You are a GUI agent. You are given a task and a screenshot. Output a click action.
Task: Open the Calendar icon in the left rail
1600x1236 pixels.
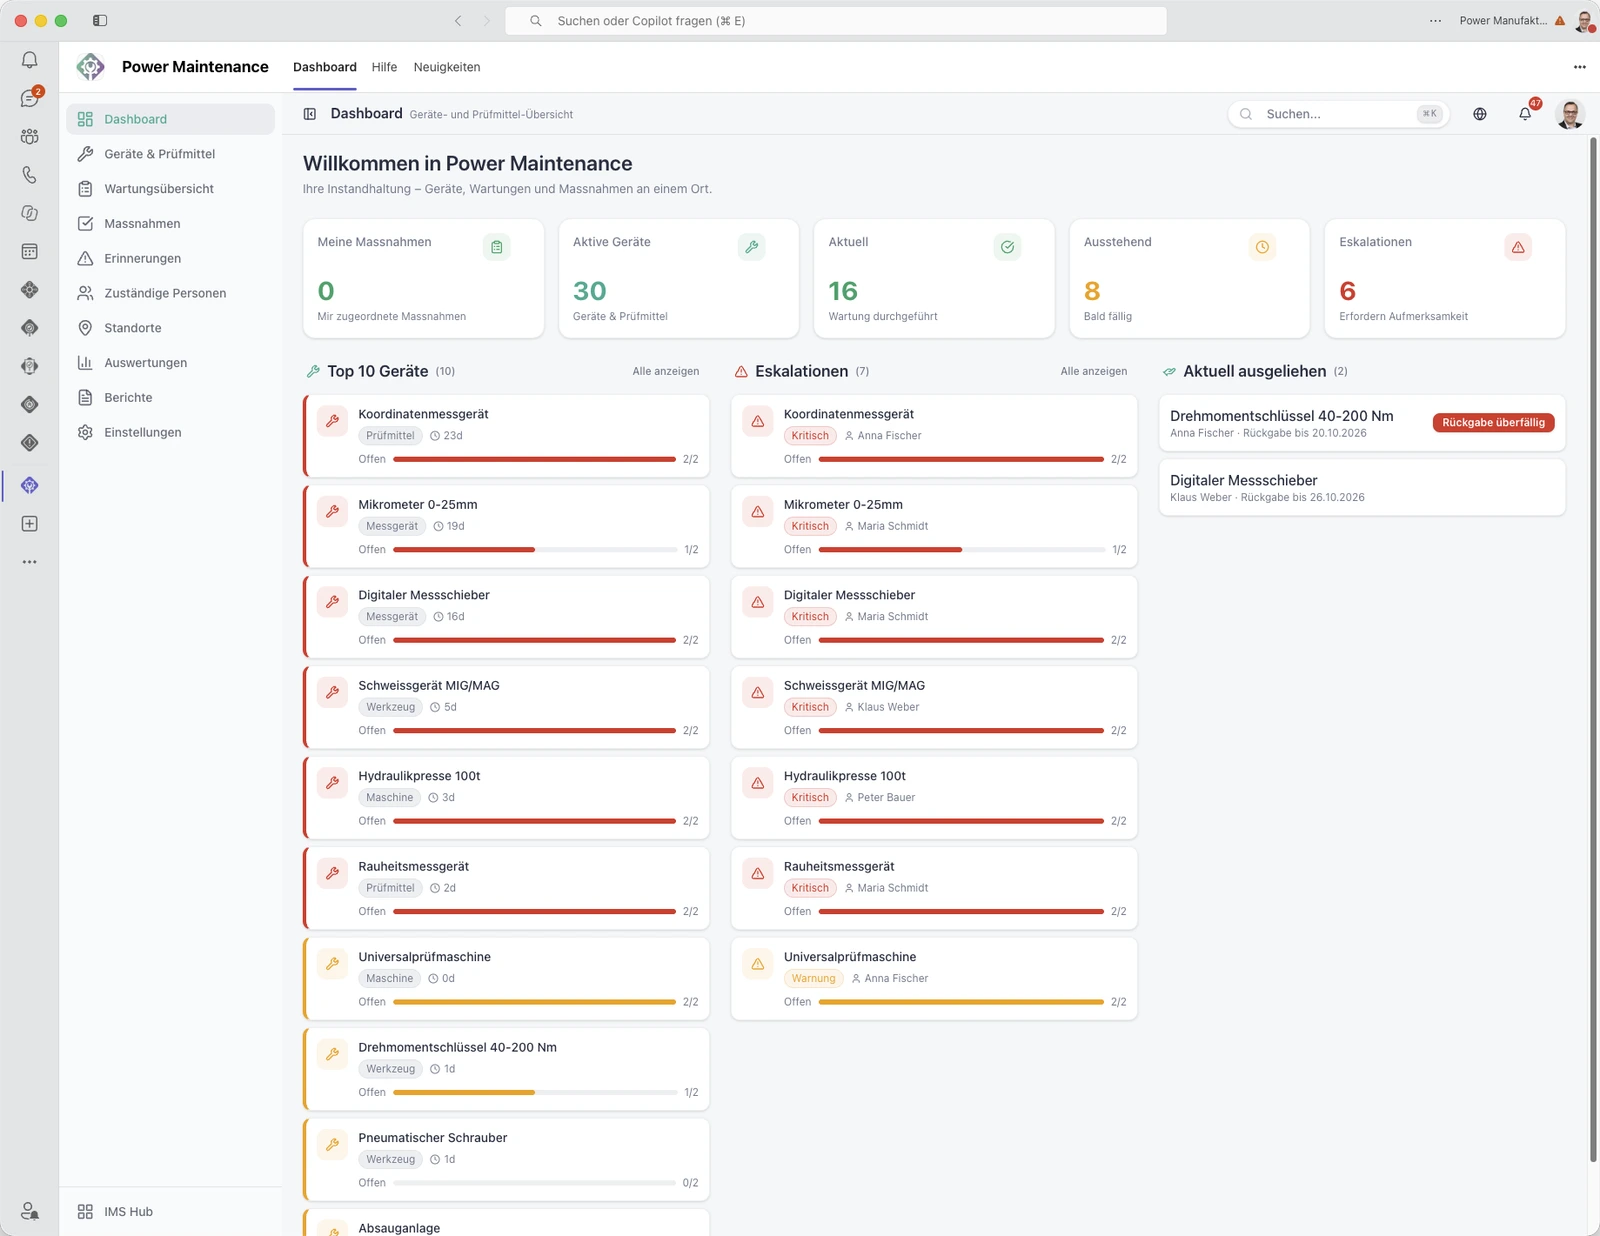[x=30, y=251]
